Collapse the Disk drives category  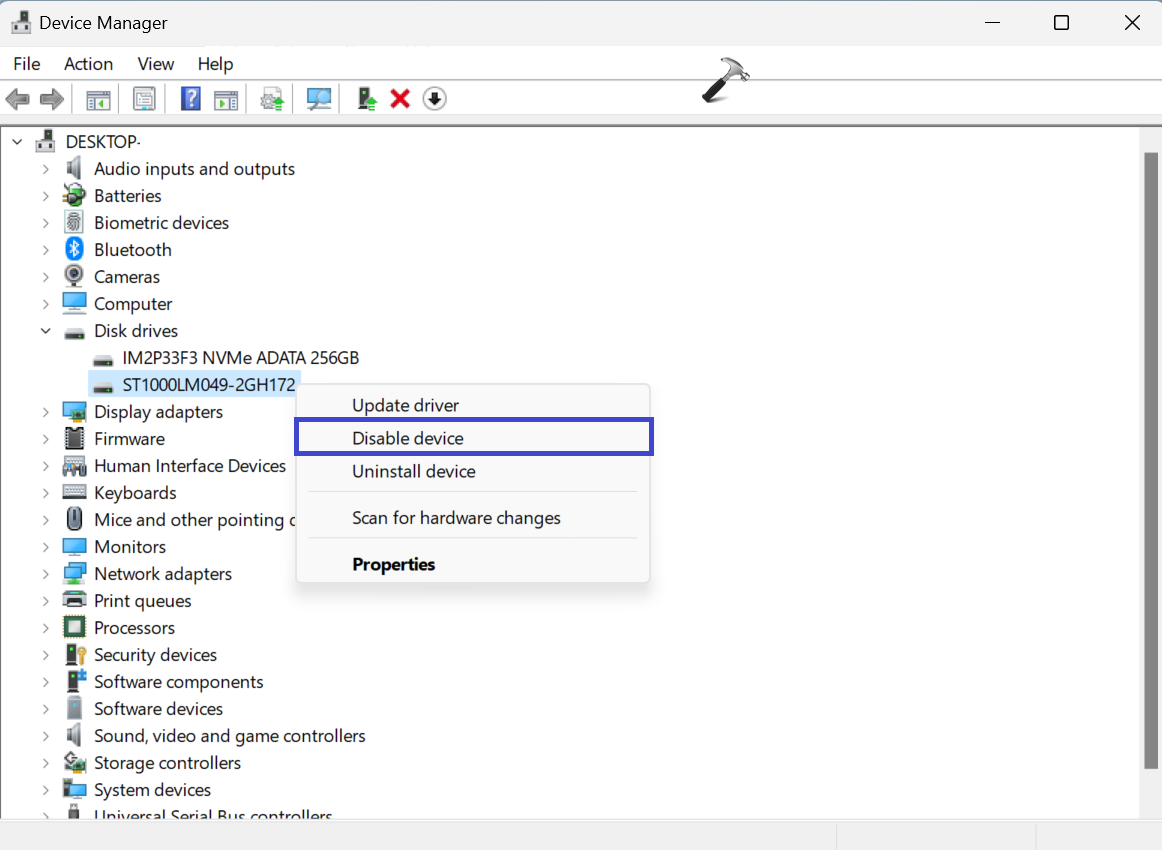tap(45, 331)
